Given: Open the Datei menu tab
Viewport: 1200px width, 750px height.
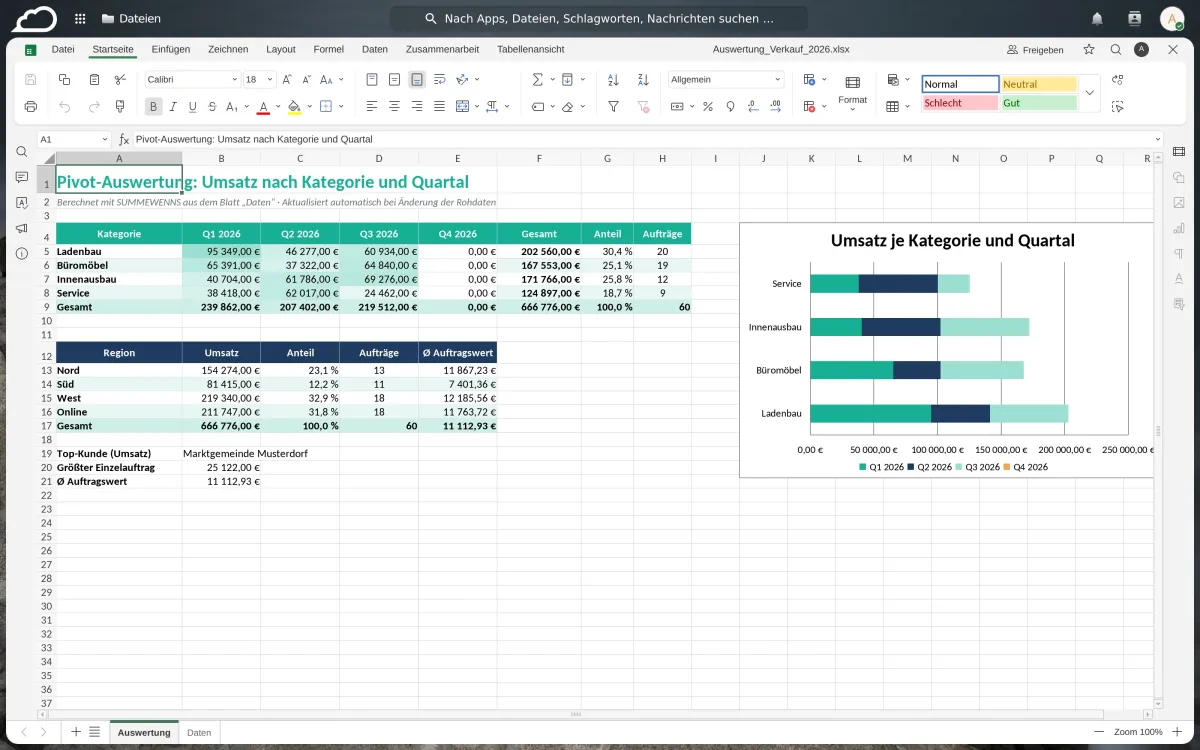Looking at the screenshot, I should click(x=63, y=49).
